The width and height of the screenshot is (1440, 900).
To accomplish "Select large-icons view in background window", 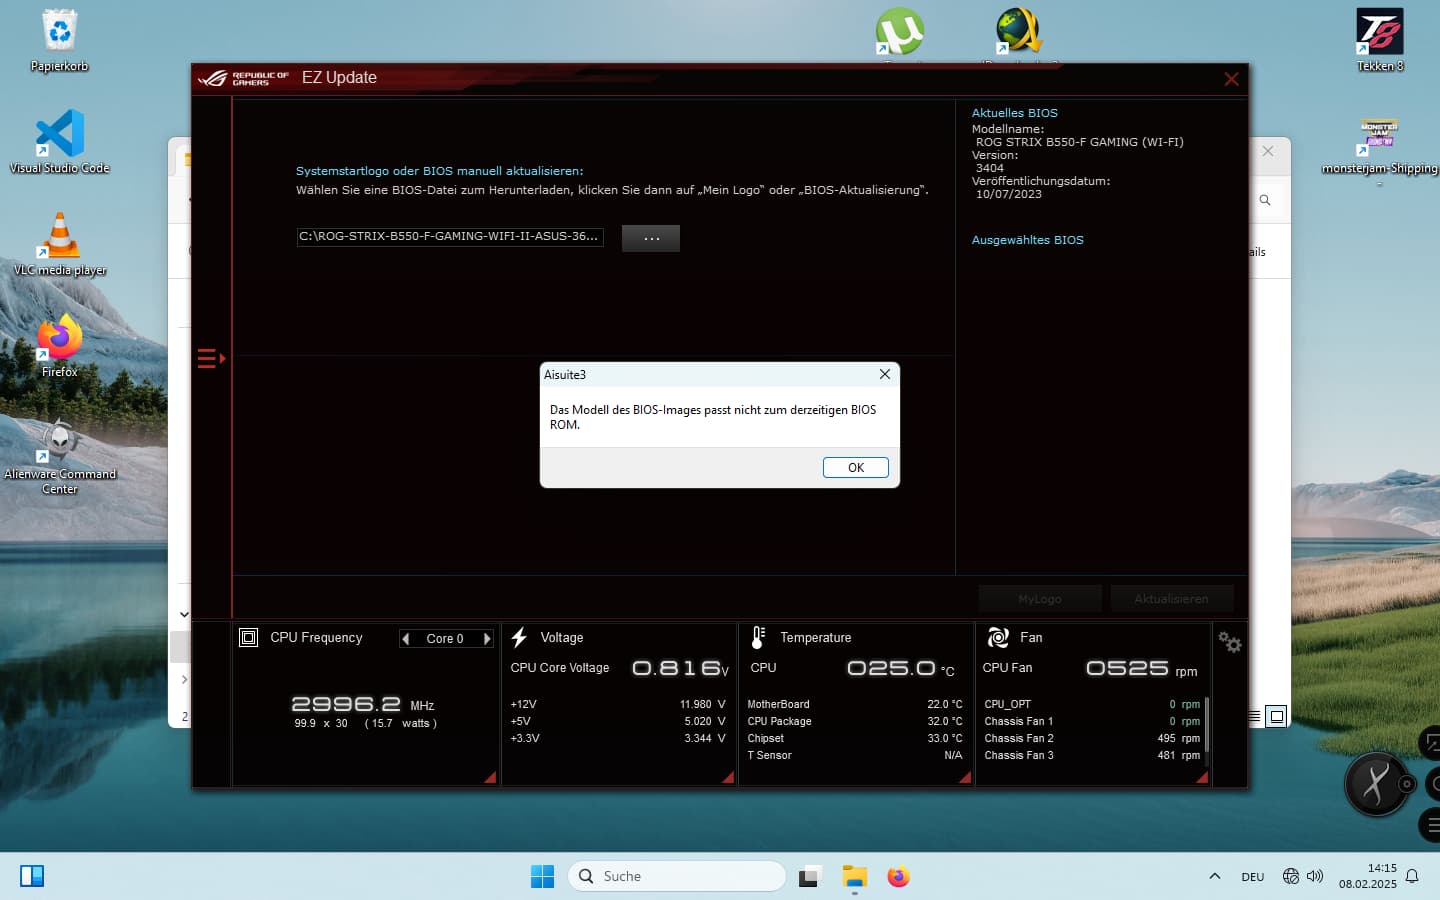I will (1277, 716).
